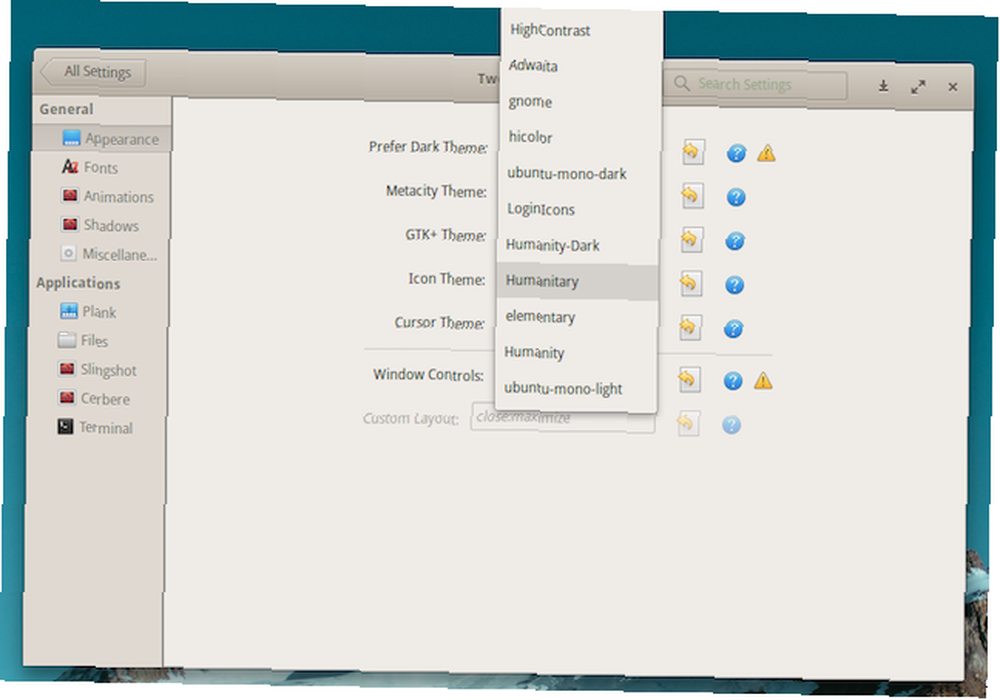Reset the Prefer Dark Theme setting
Image resolution: width=1000 pixels, height=700 pixels.
coord(693,152)
